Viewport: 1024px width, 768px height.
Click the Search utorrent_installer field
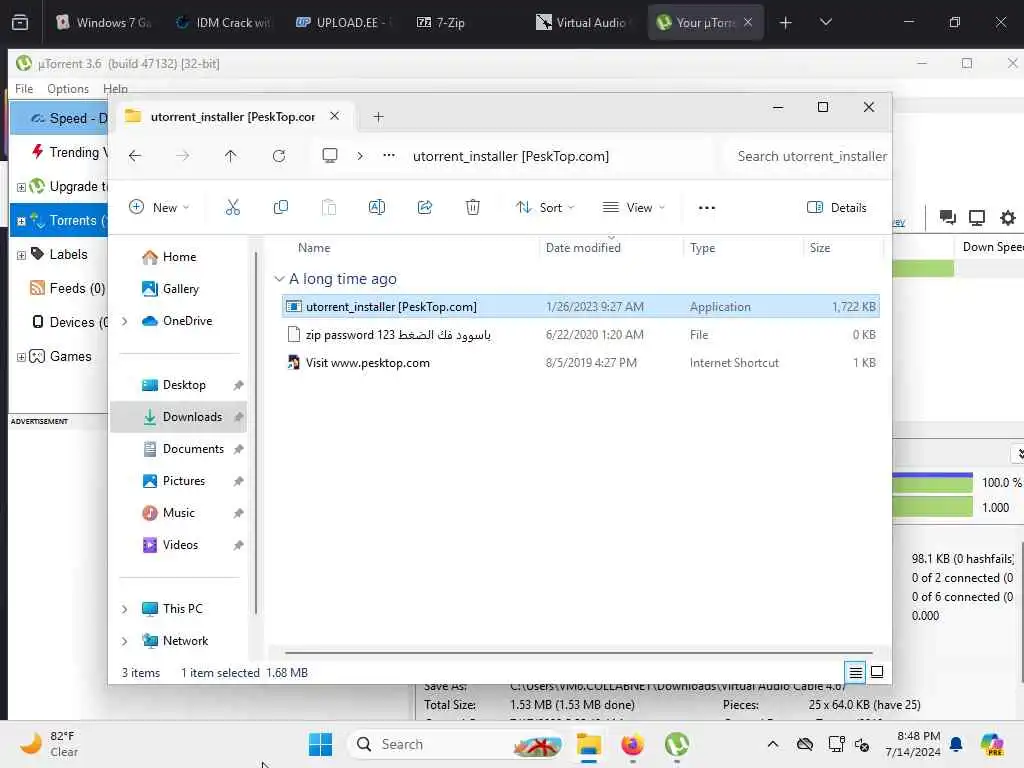click(x=812, y=156)
